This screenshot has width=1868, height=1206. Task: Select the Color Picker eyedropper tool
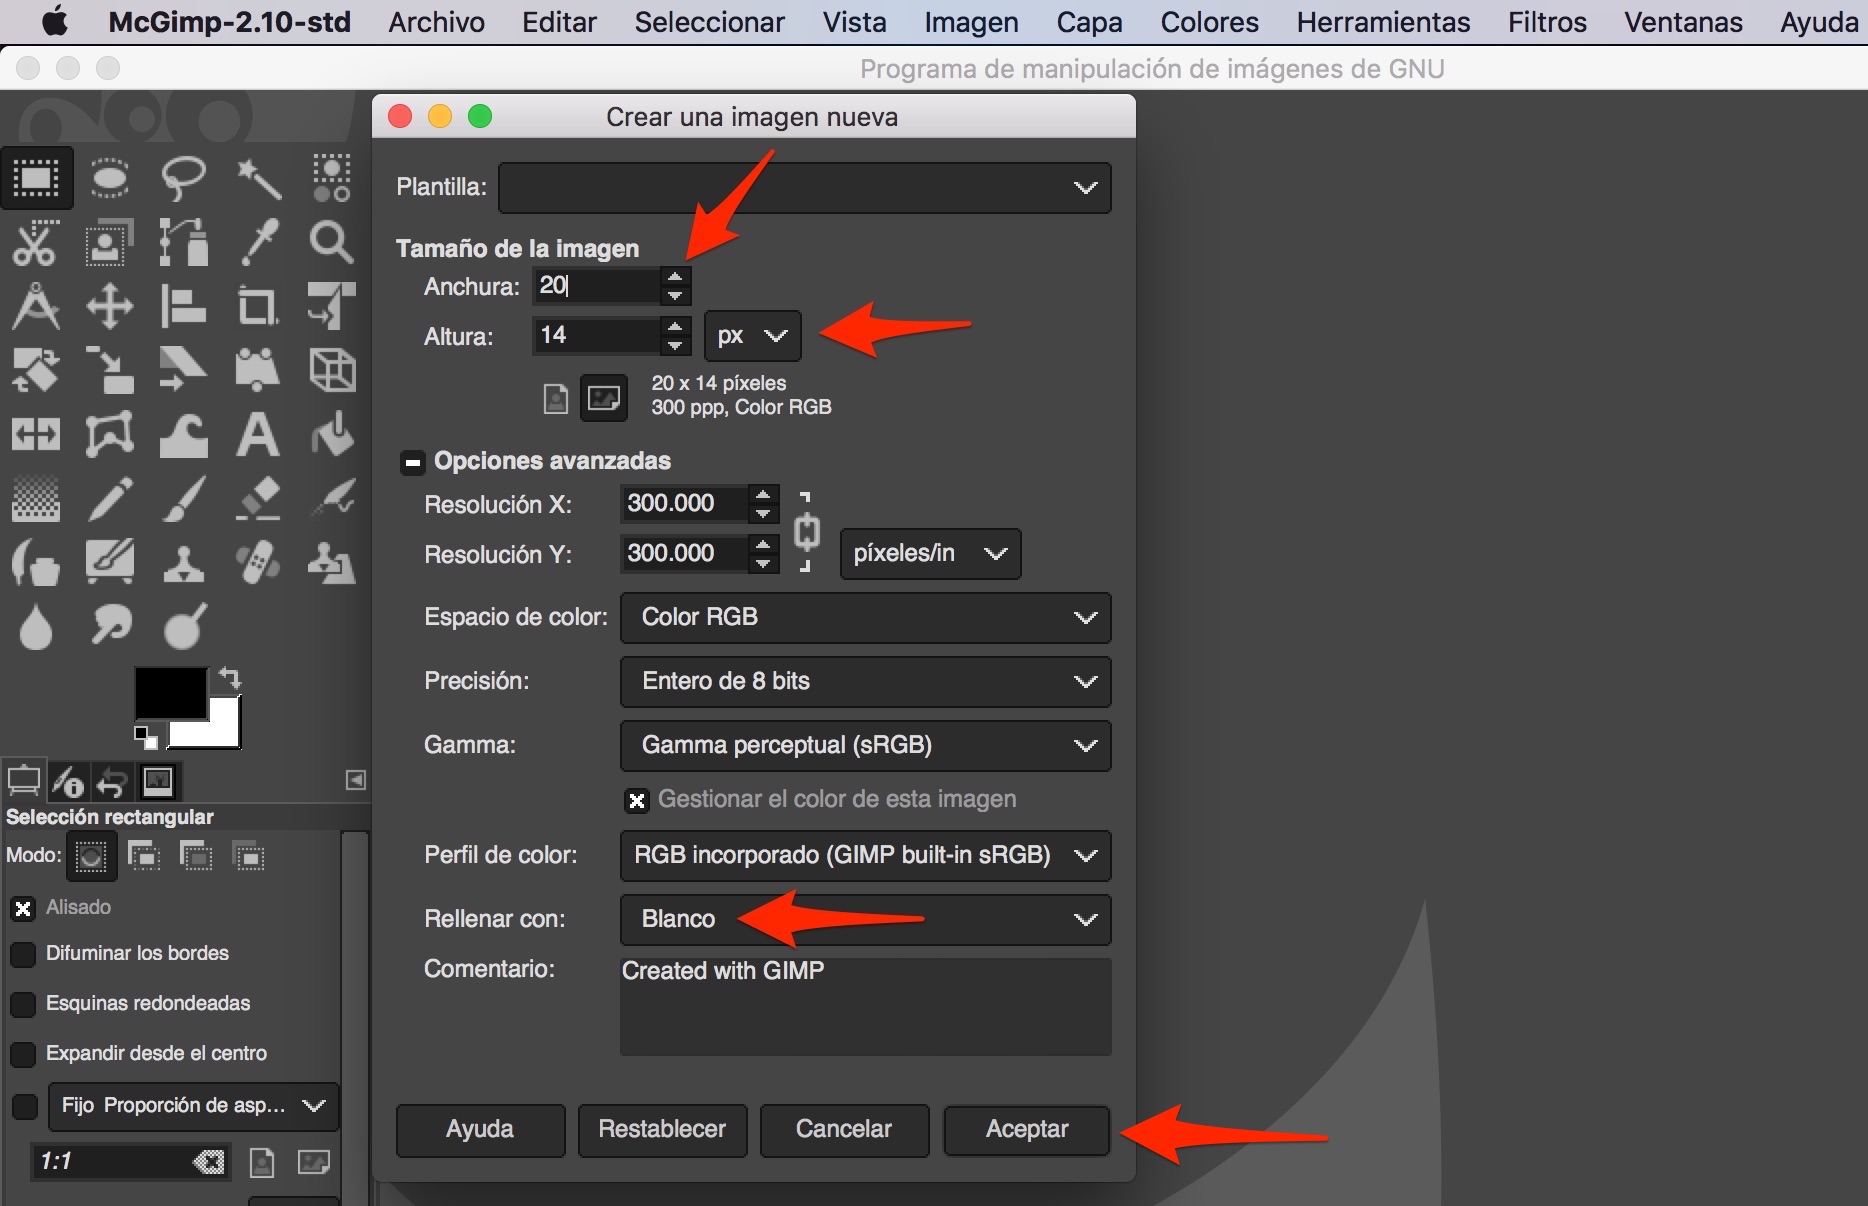pyautogui.click(x=258, y=243)
